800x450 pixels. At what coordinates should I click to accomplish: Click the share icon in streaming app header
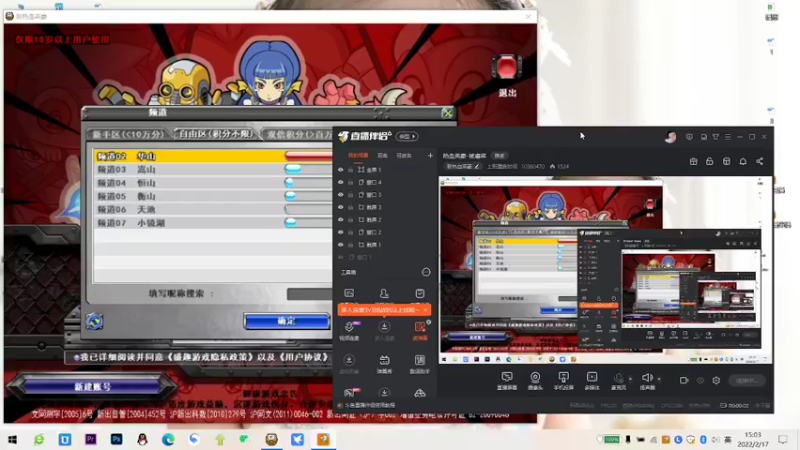coord(760,161)
